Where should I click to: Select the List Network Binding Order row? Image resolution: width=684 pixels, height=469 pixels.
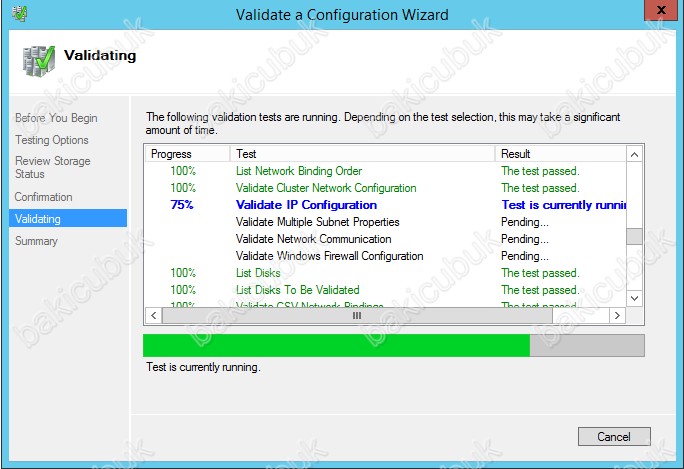point(299,171)
